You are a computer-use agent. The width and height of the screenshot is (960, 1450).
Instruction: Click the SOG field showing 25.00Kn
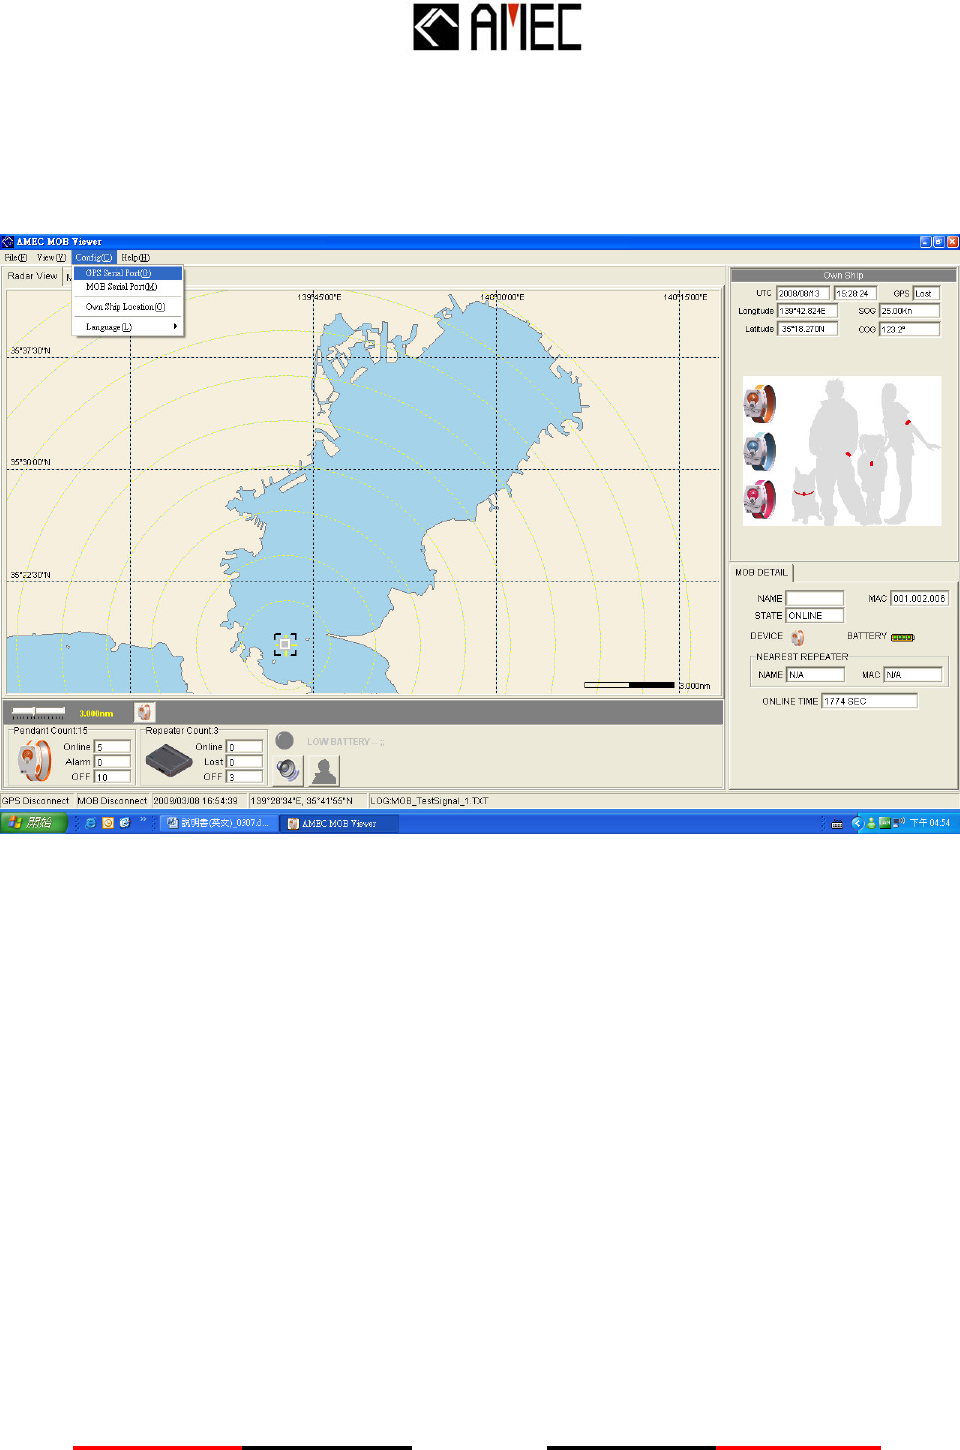(x=909, y=311)
